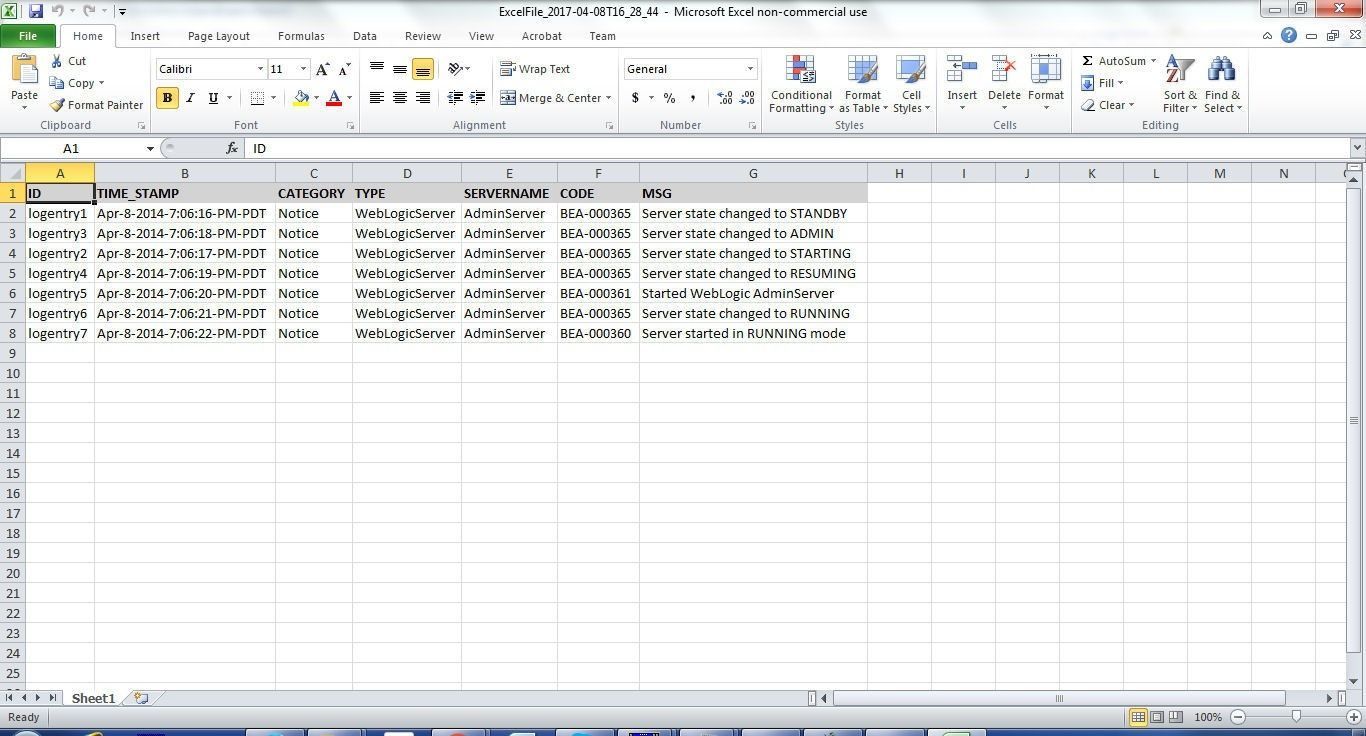The width and height of the screenshot is (1366, 736).
Task: Click the Orientation text-angle icon
Action: pos(455,69)
